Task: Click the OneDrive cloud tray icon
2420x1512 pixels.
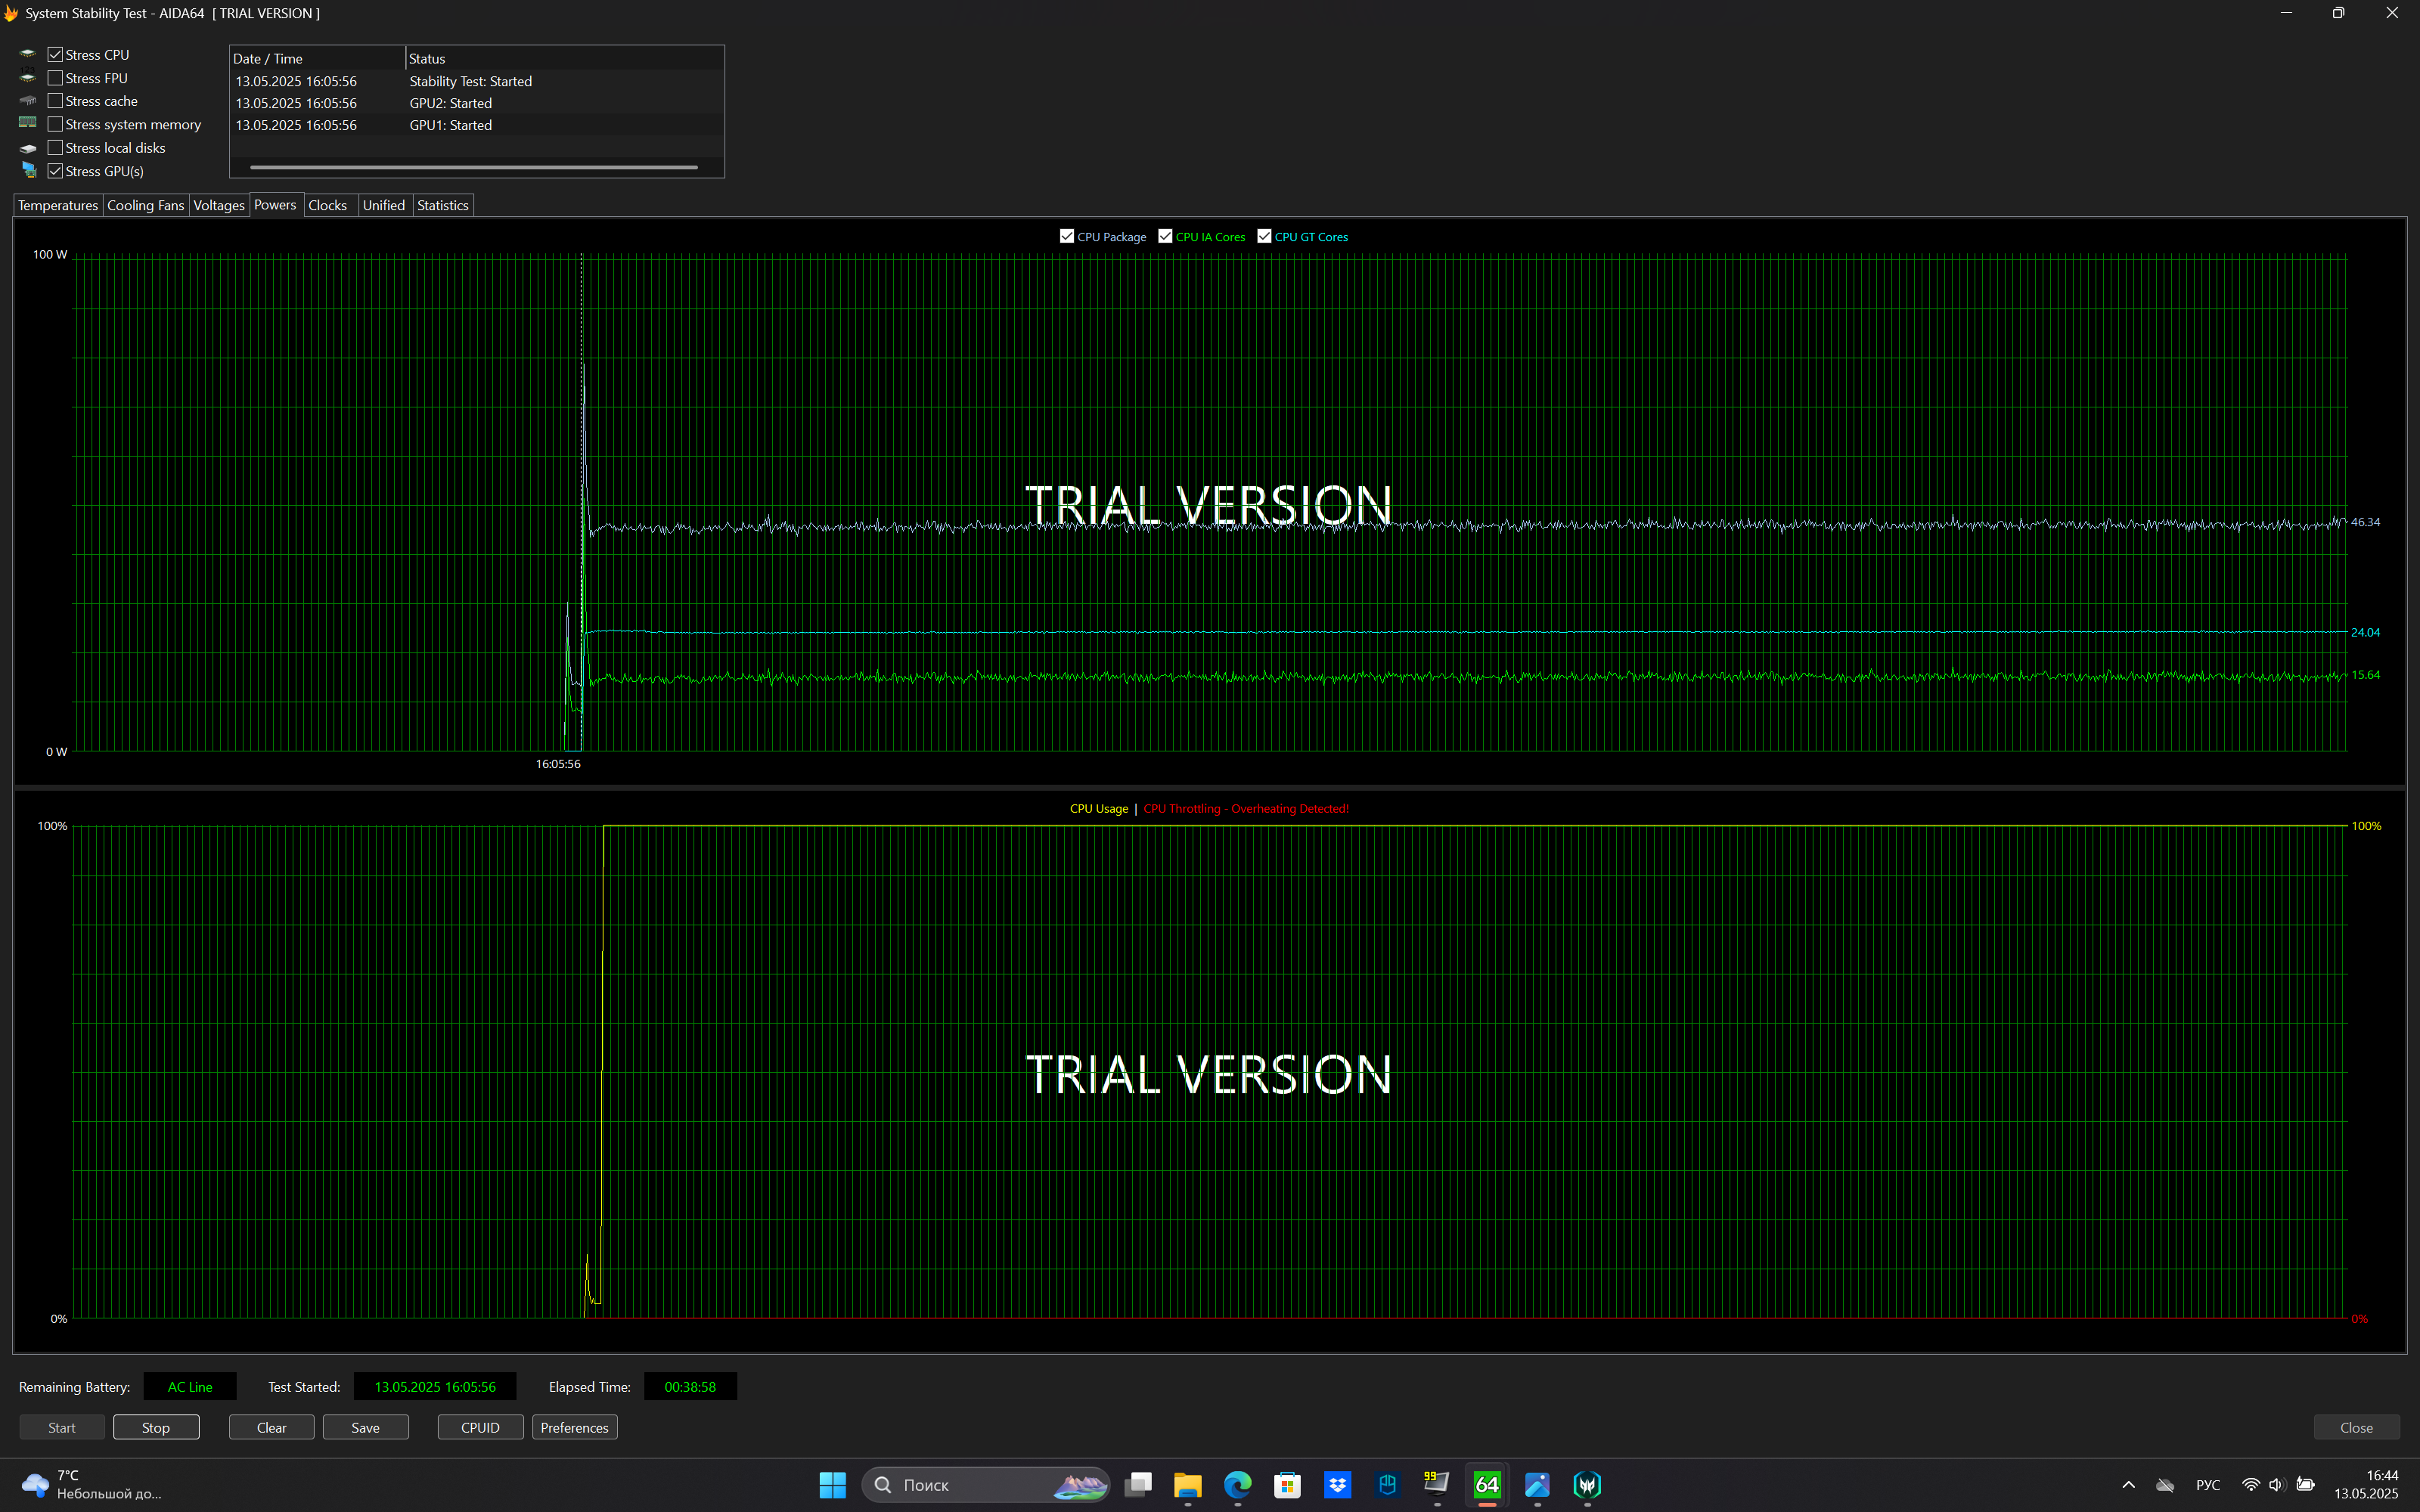Action: [x=2165, y=1485]
